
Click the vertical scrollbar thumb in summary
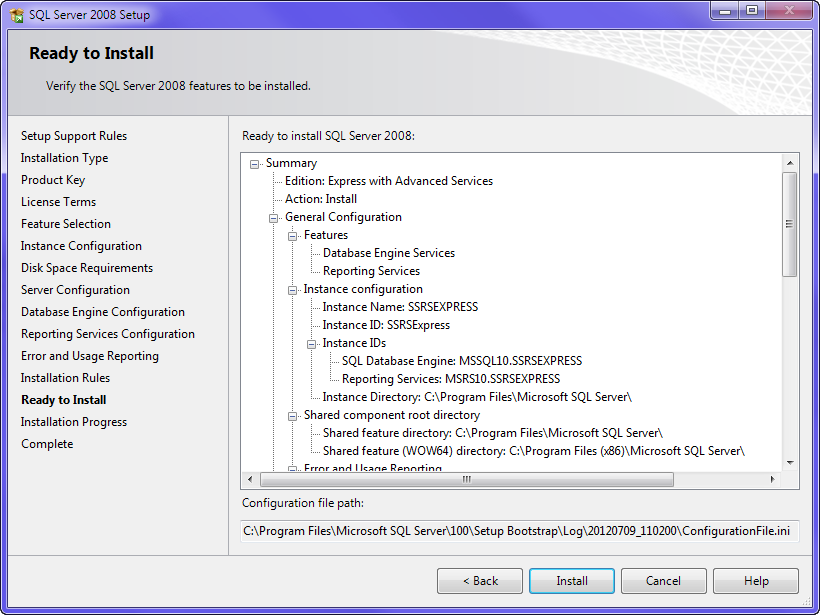[x=790, y=224]
